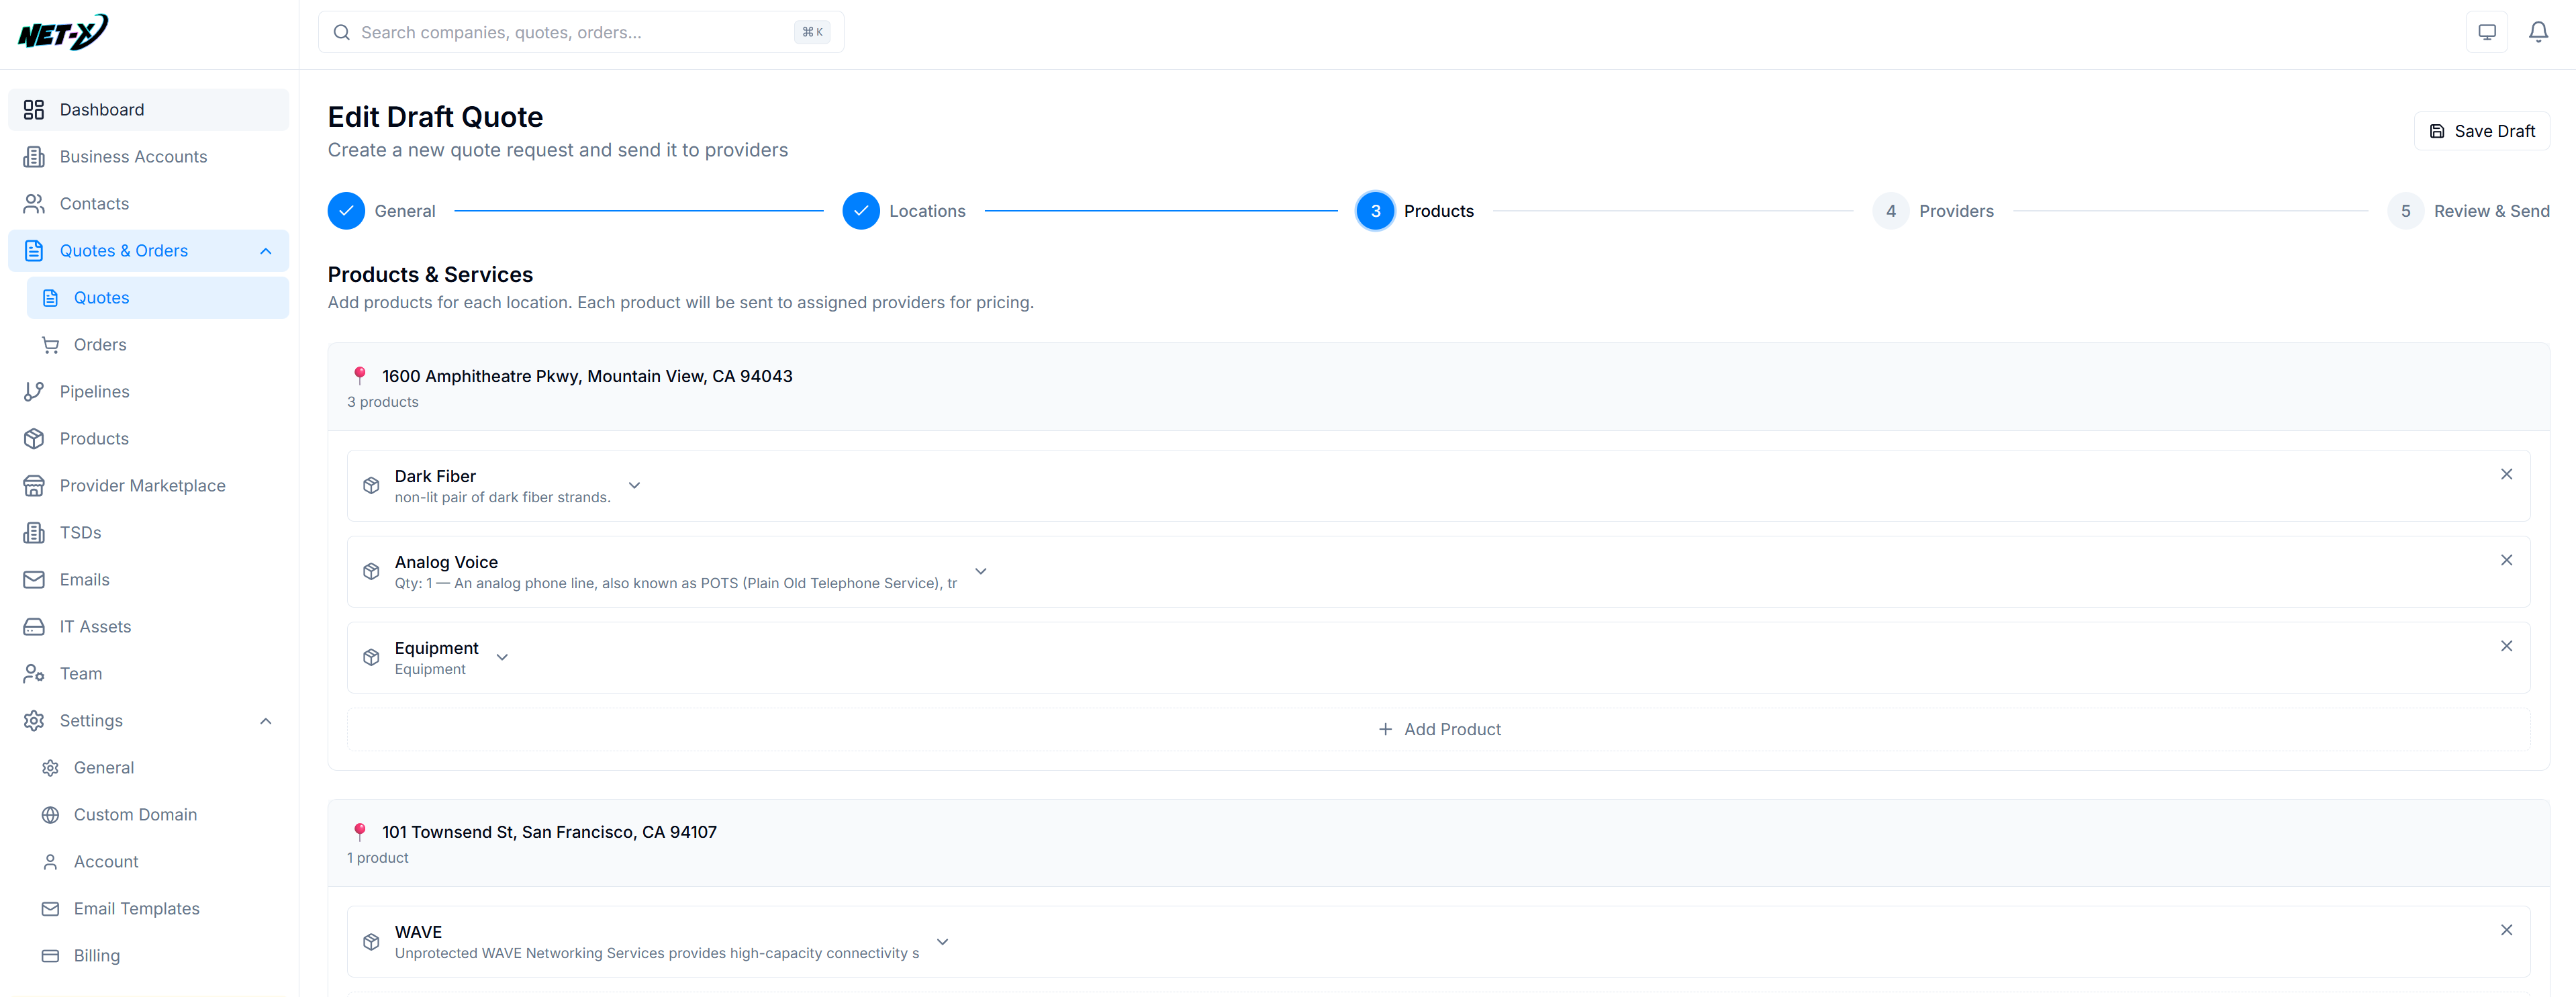2576x997 pixels.
Task: Select Quotes in the sidebar menu
Action: pyautogui.click(x=102, y=297)
